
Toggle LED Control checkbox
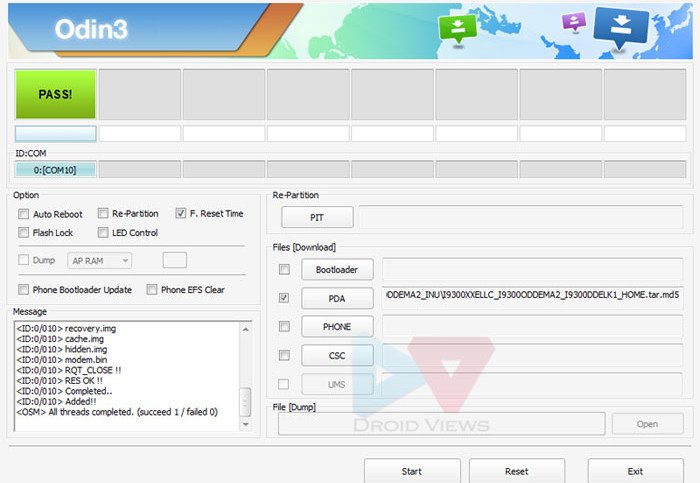[x=103, y=233]
